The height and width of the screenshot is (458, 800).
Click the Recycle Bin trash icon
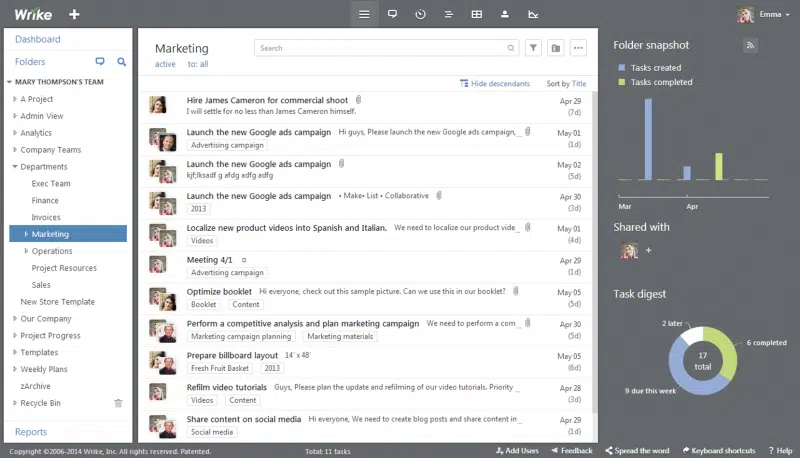[x=118, y=403]
